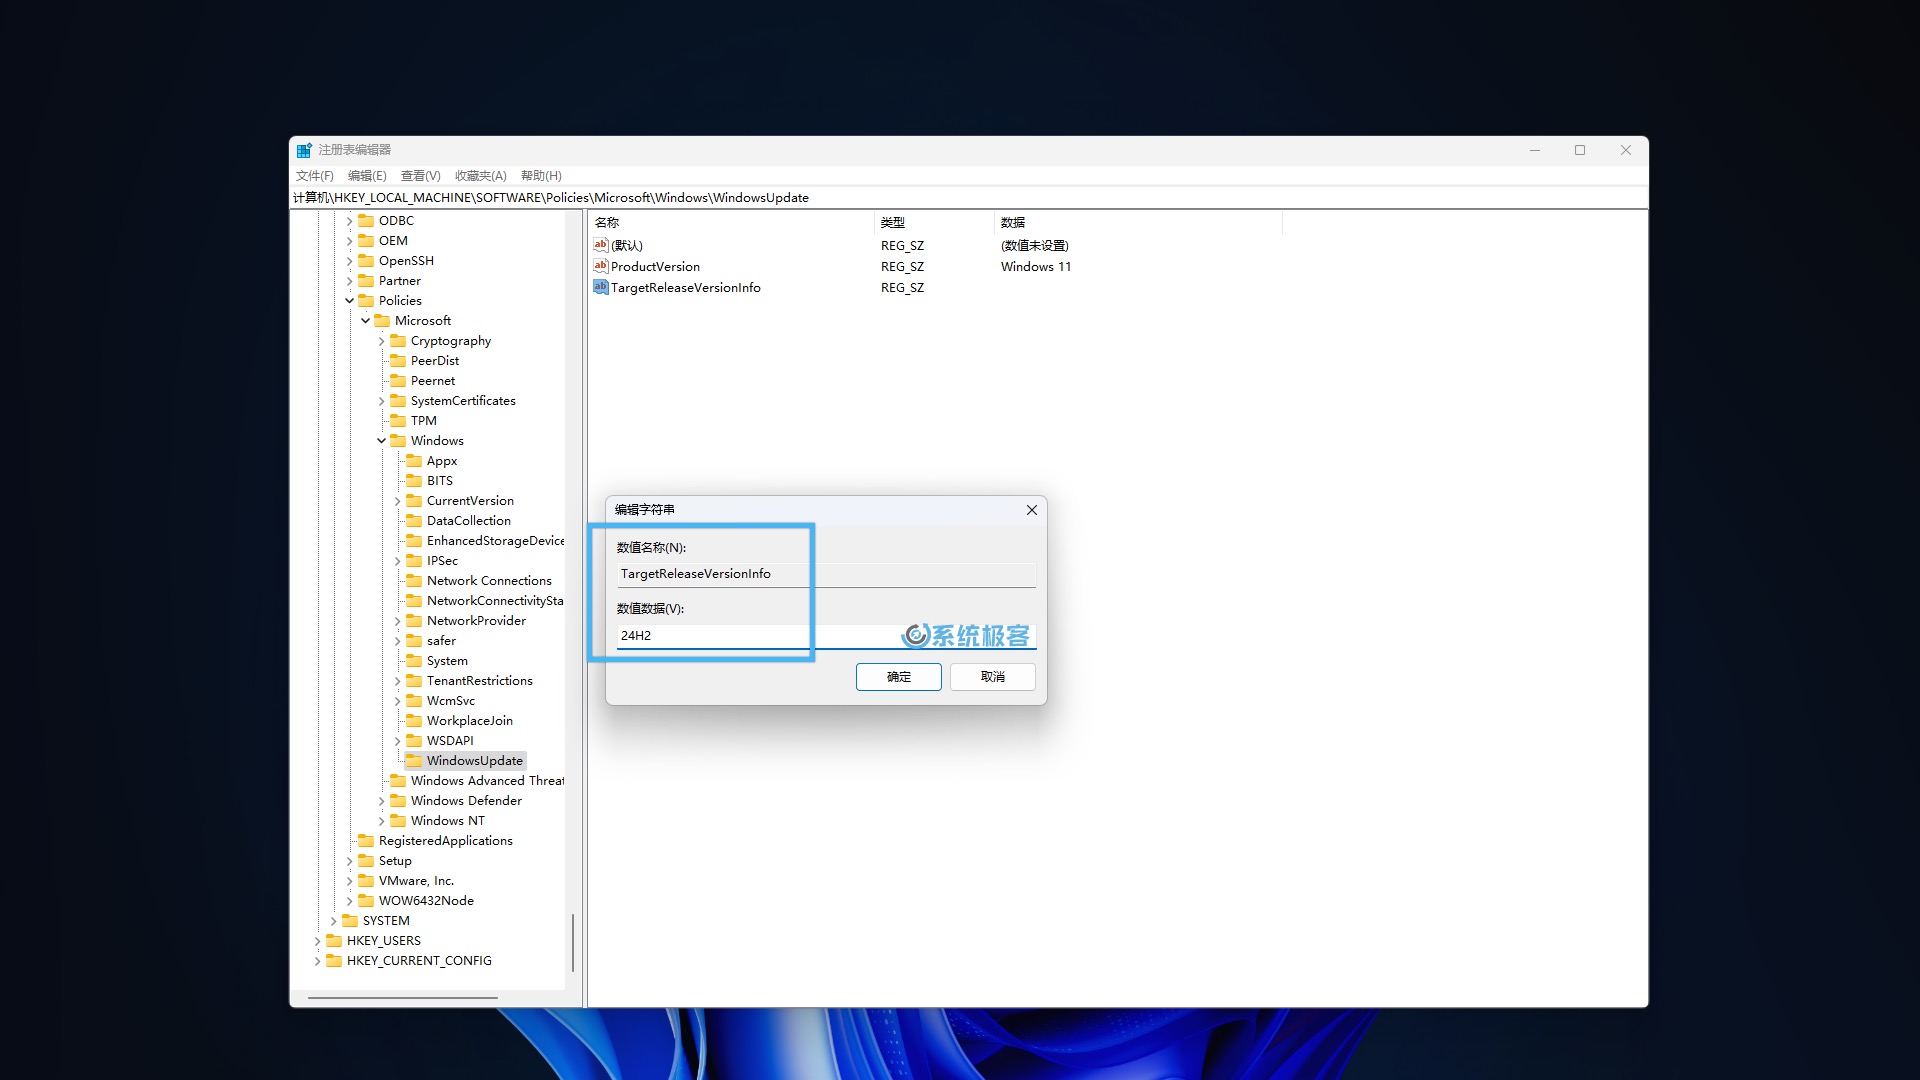
Task: Open the 查看(V) menu
Action: (420, 176)
